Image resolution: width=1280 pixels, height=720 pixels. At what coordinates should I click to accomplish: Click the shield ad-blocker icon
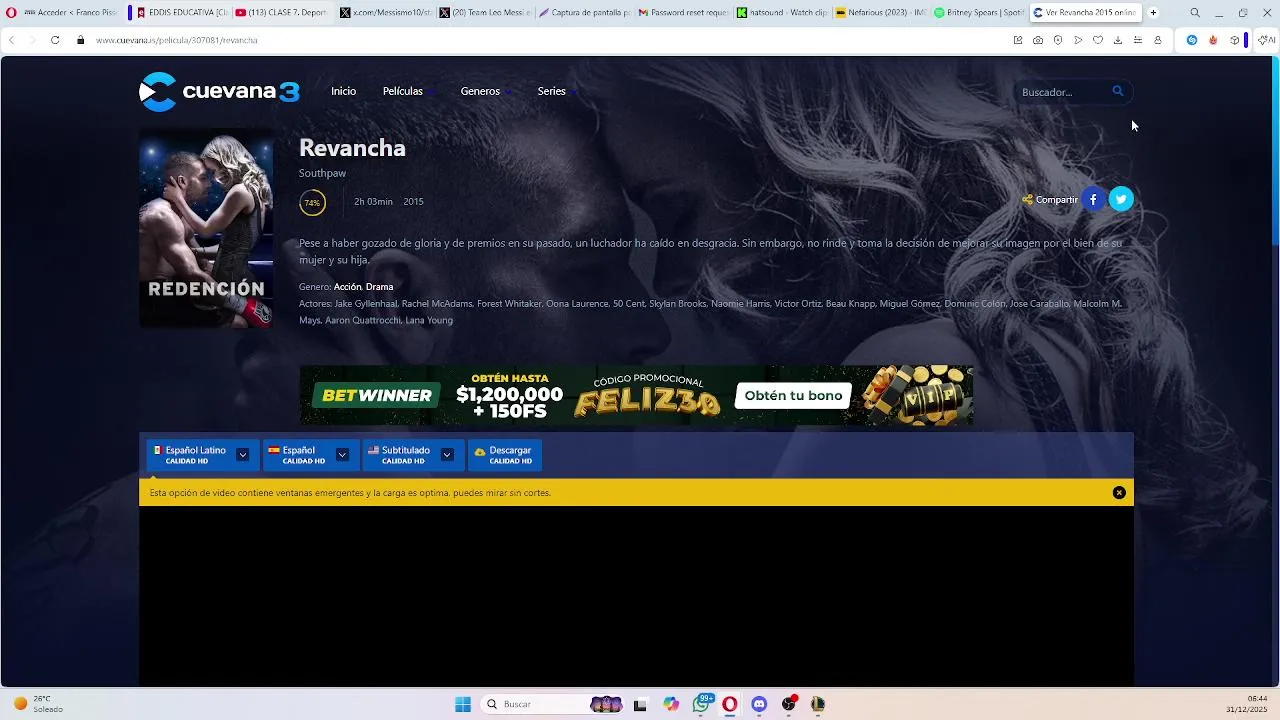click(1058, 40)
